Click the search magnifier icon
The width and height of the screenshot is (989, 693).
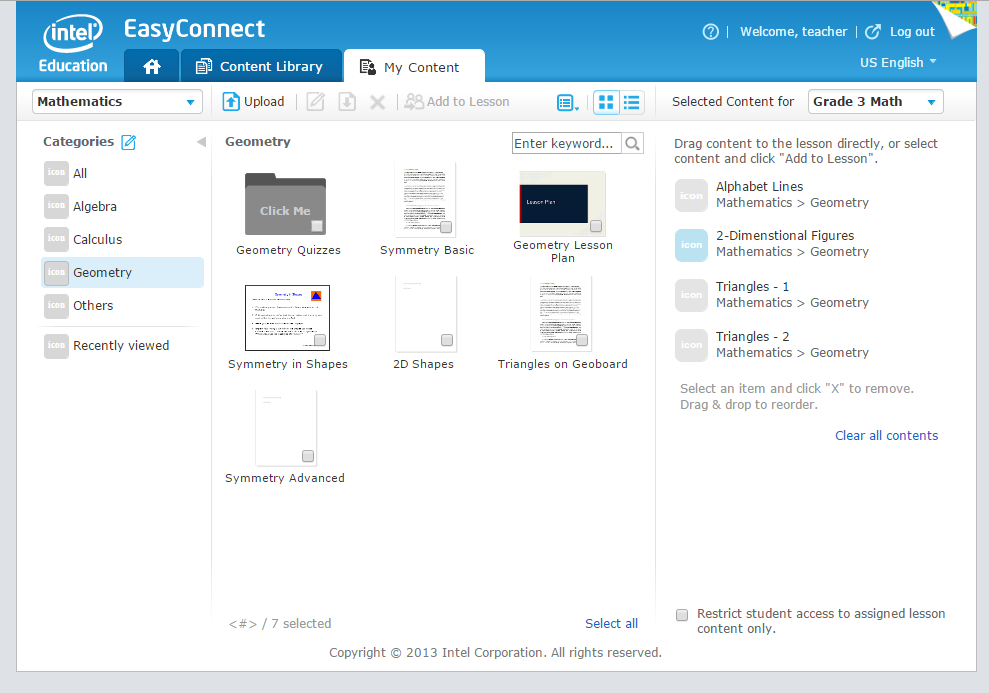click(632, 144)
